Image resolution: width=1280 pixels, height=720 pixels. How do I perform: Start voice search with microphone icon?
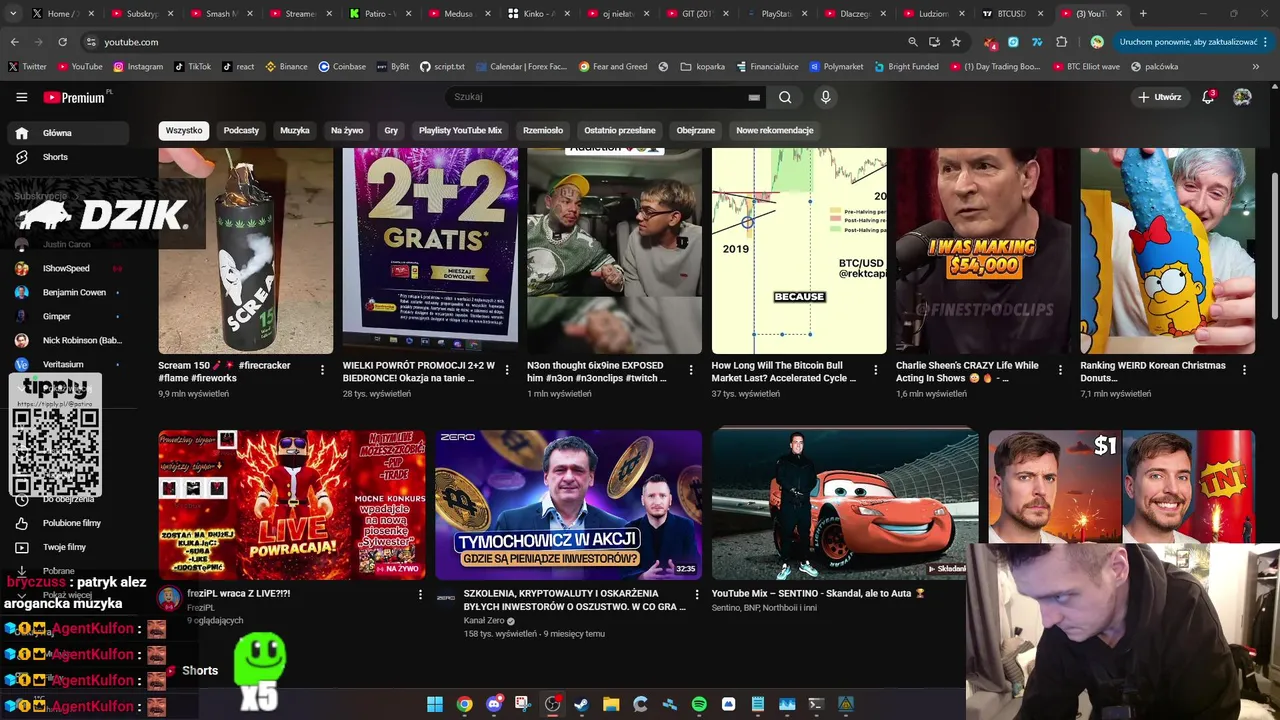click(x=825, y=97)
